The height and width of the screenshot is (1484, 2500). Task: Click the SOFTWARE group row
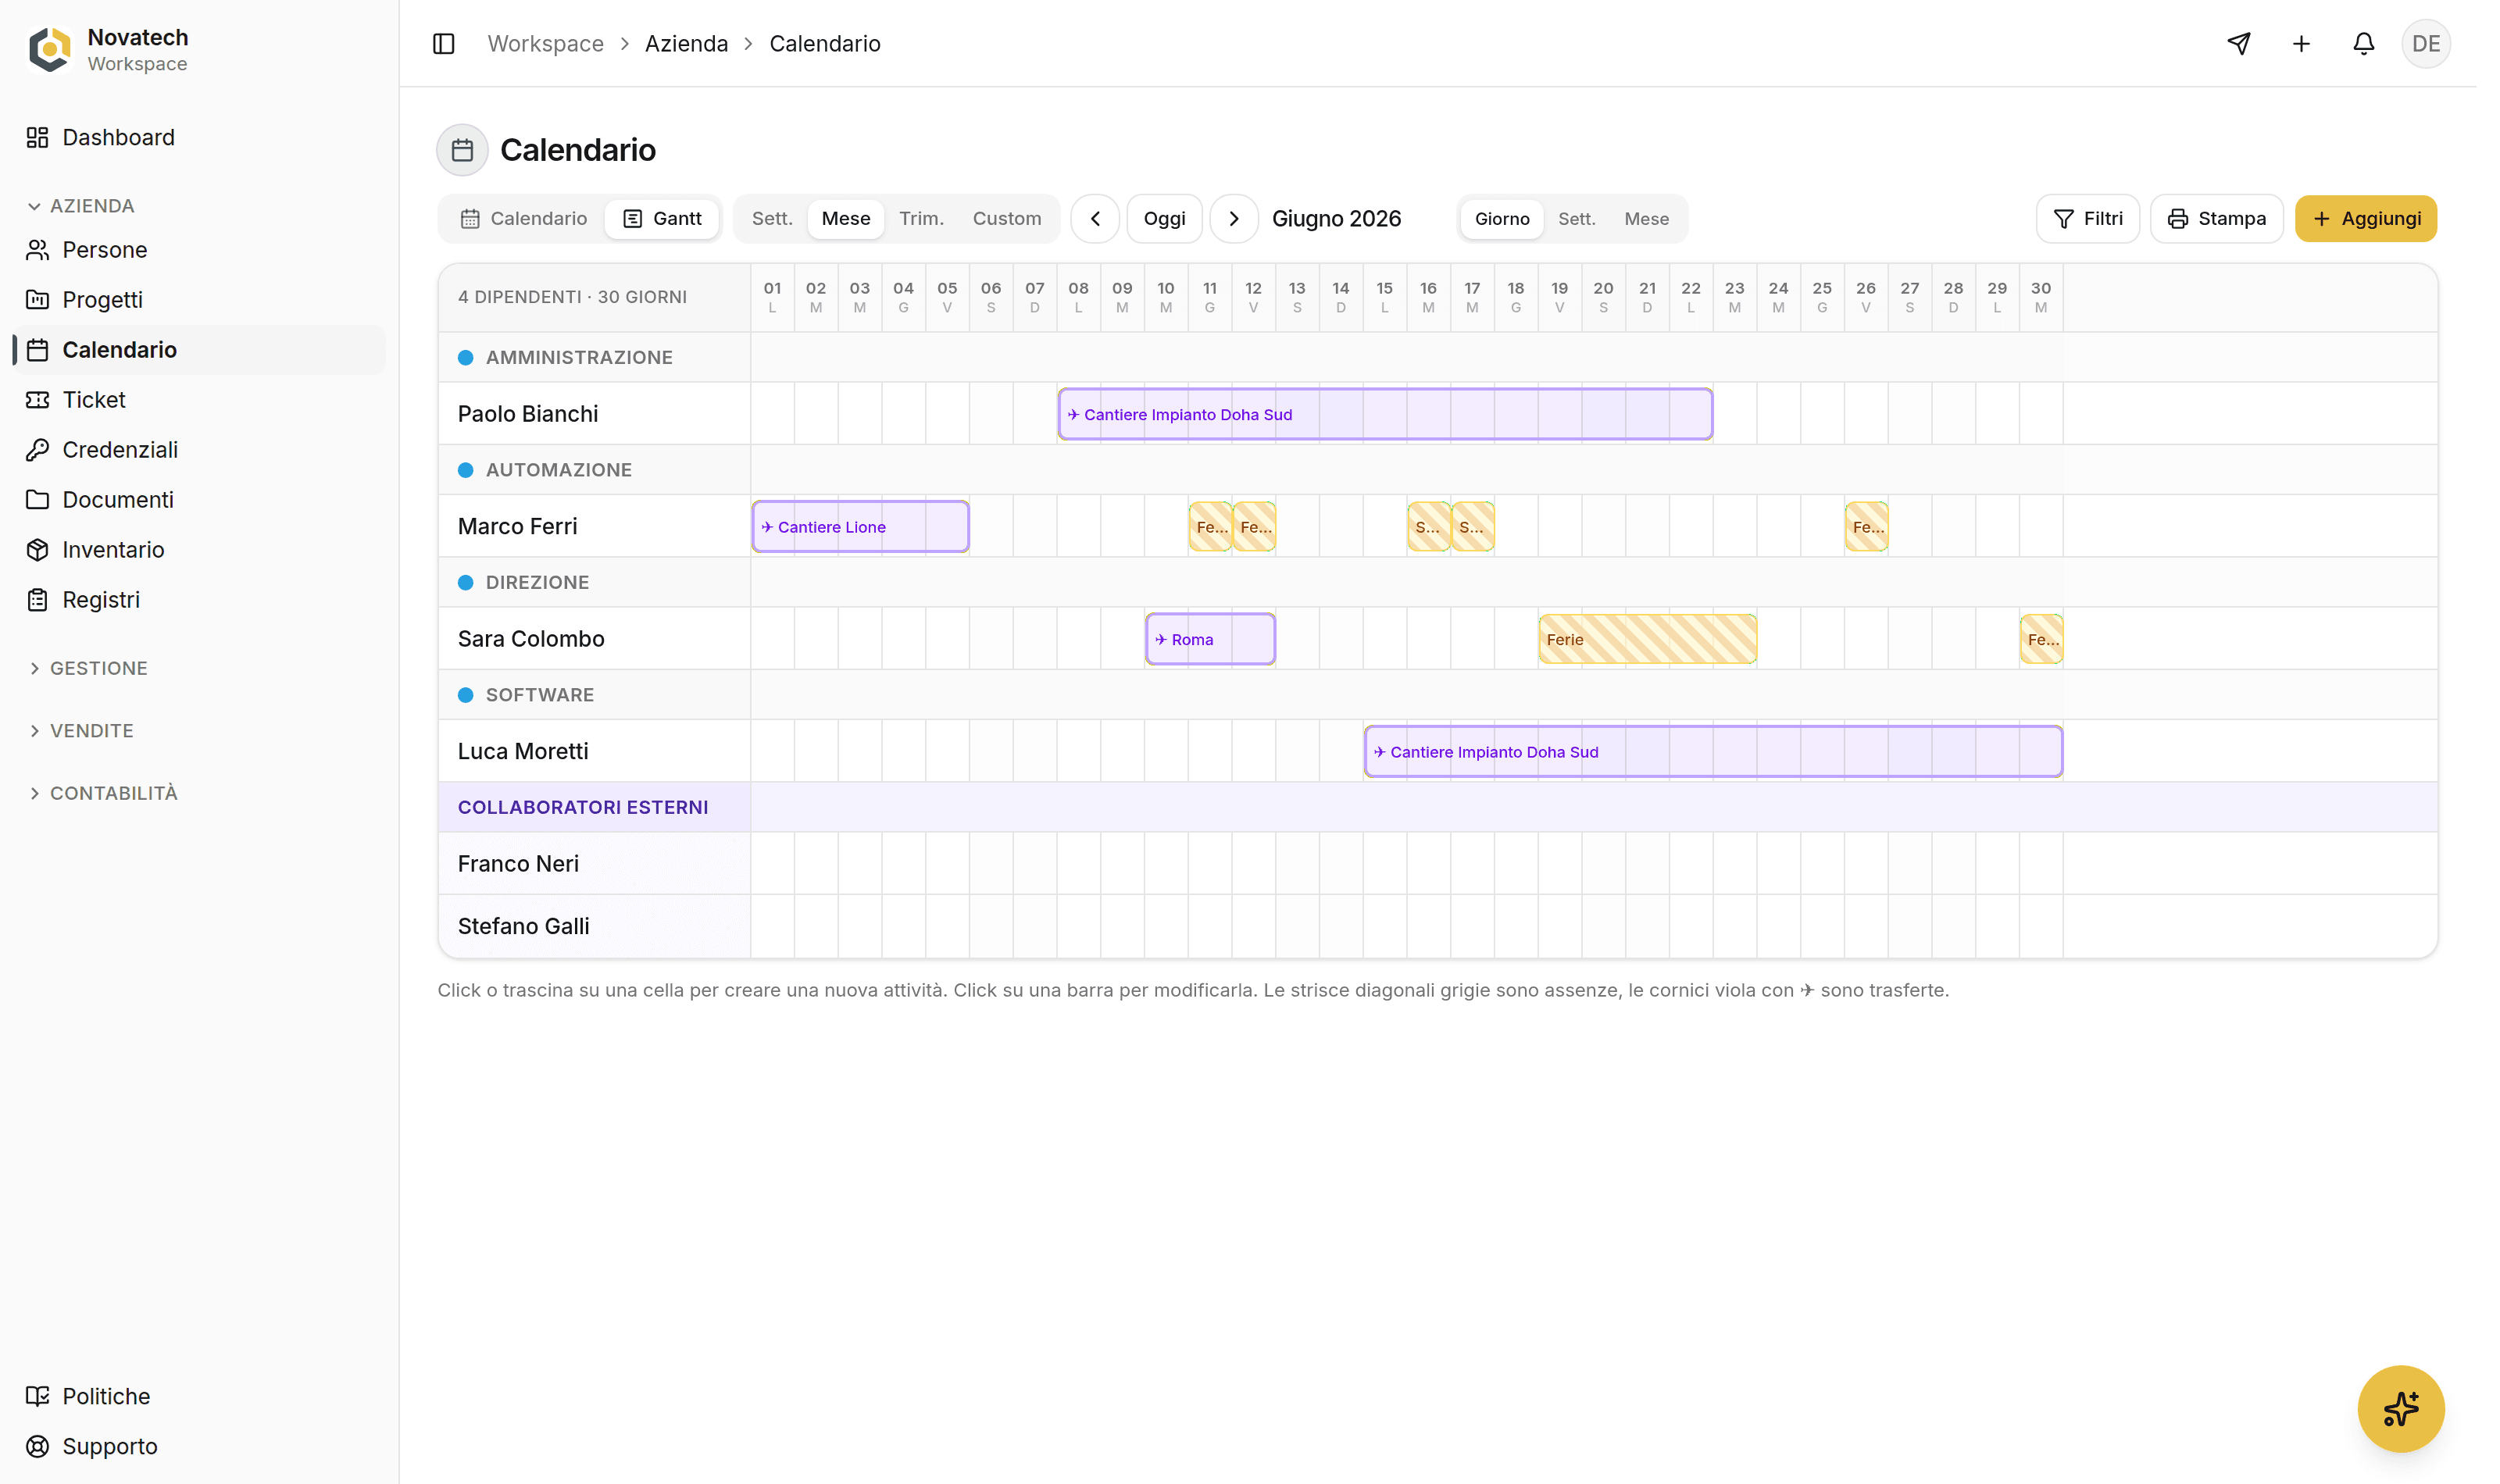click(x=1437, y=695)
